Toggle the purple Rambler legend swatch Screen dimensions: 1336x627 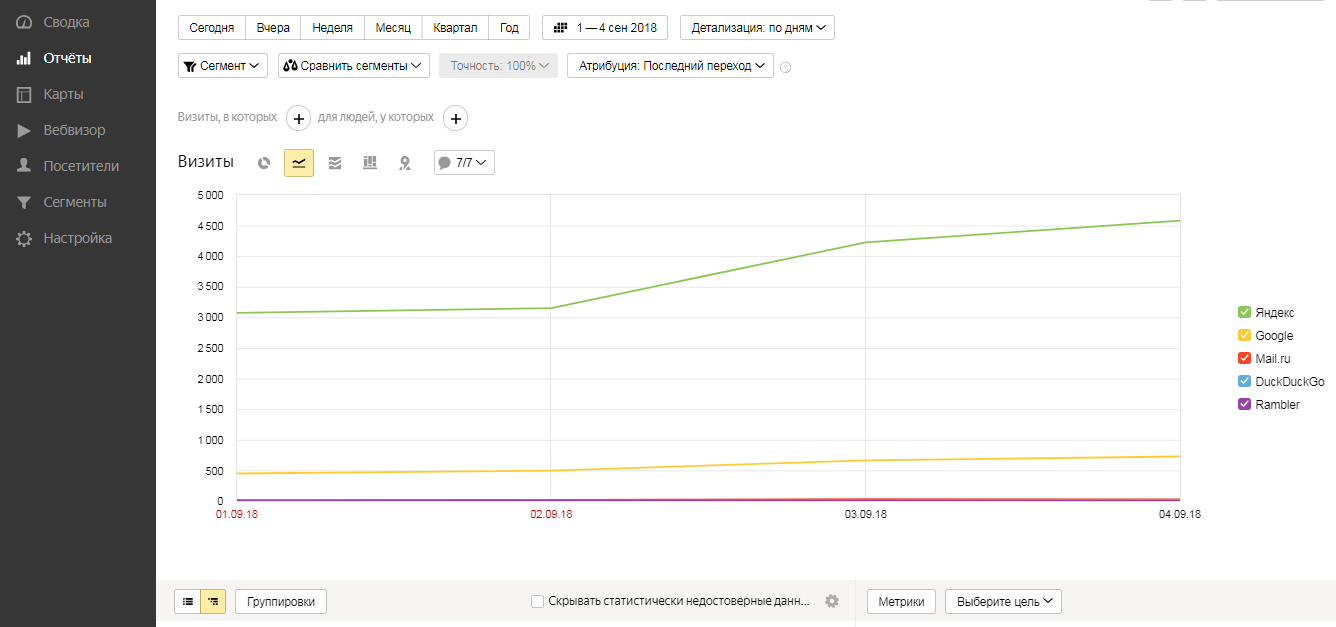1244,405
